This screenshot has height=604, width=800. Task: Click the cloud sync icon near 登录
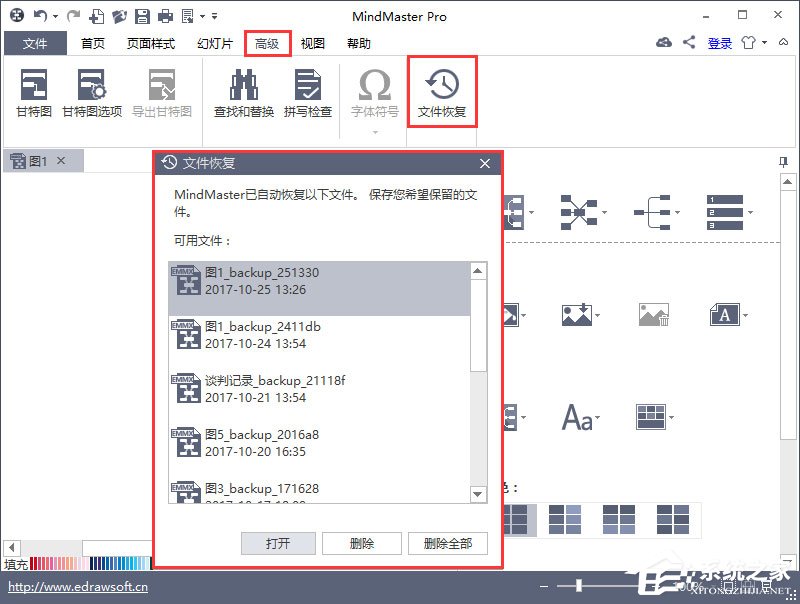tap(662, 43)
